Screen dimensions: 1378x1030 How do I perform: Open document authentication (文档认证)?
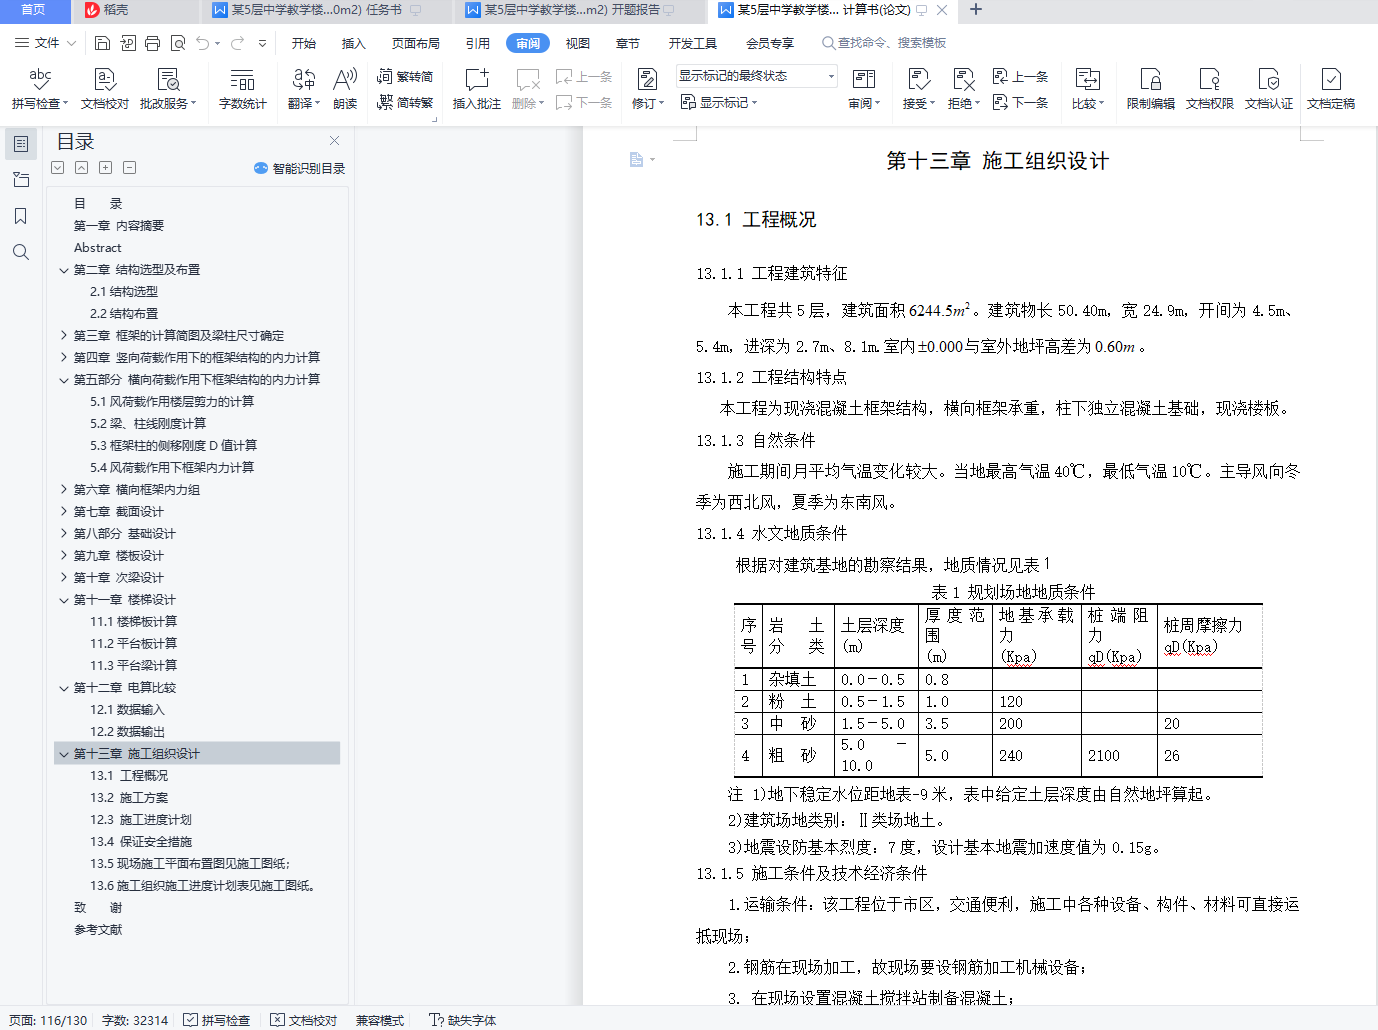coord(1269,88)
